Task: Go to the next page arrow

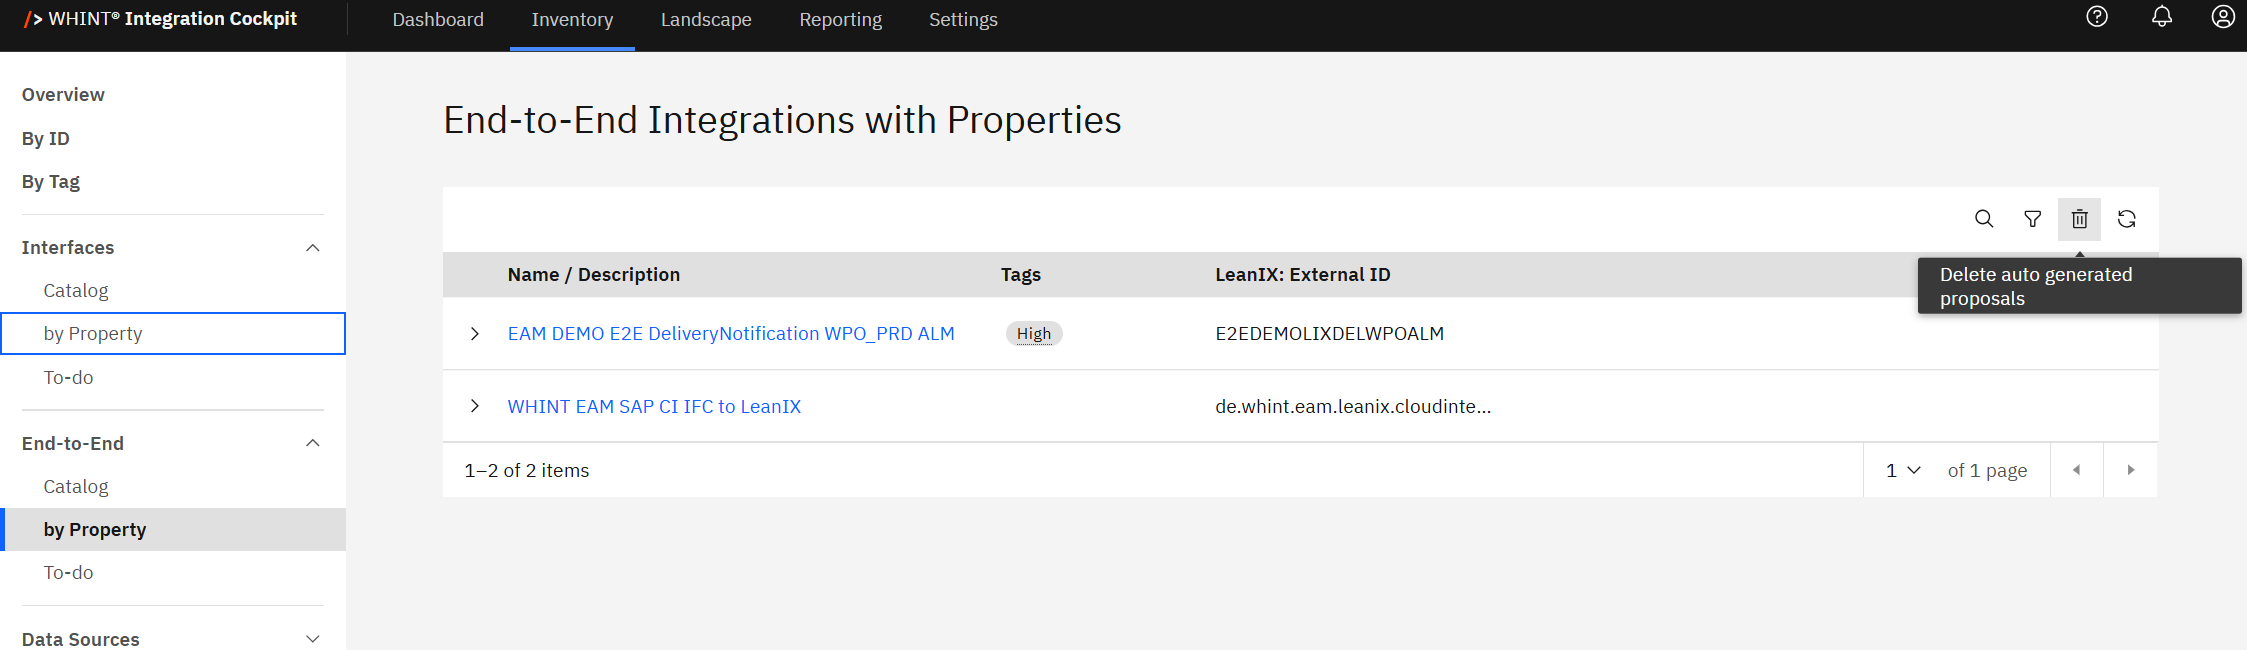Action: click(2130, 470)
